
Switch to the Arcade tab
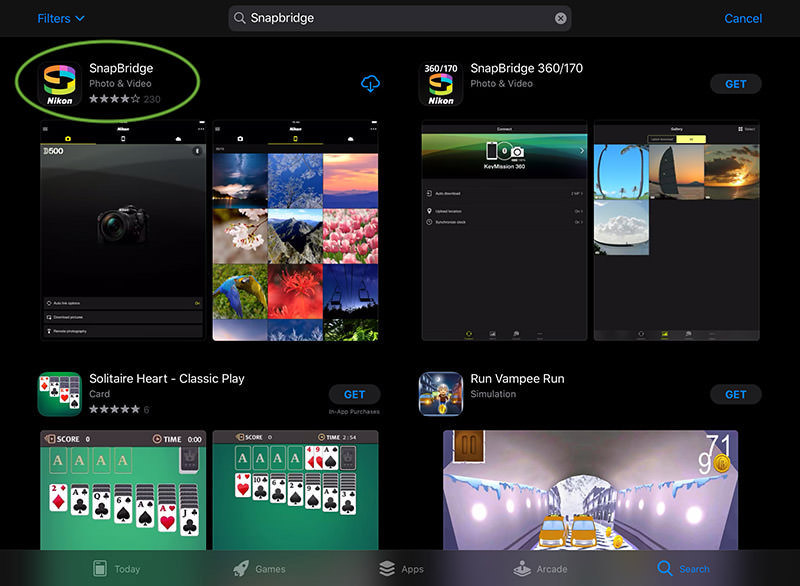click(540, 569)
